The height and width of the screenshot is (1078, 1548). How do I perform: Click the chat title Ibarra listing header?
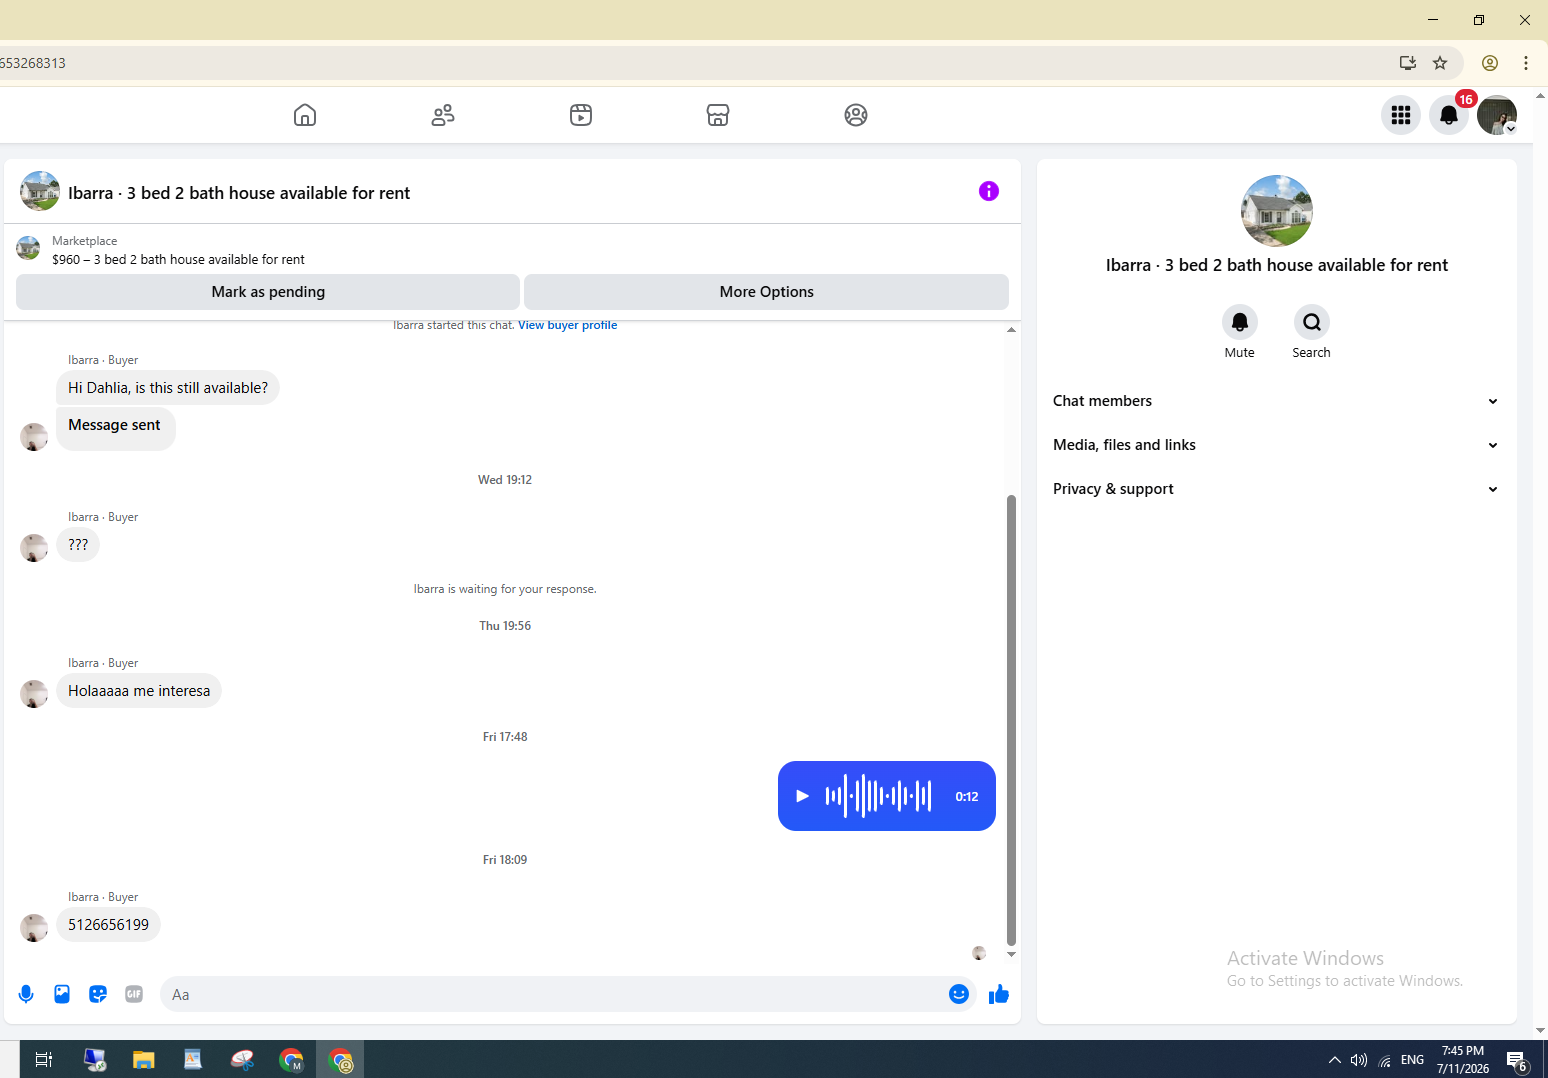[239, 193]
